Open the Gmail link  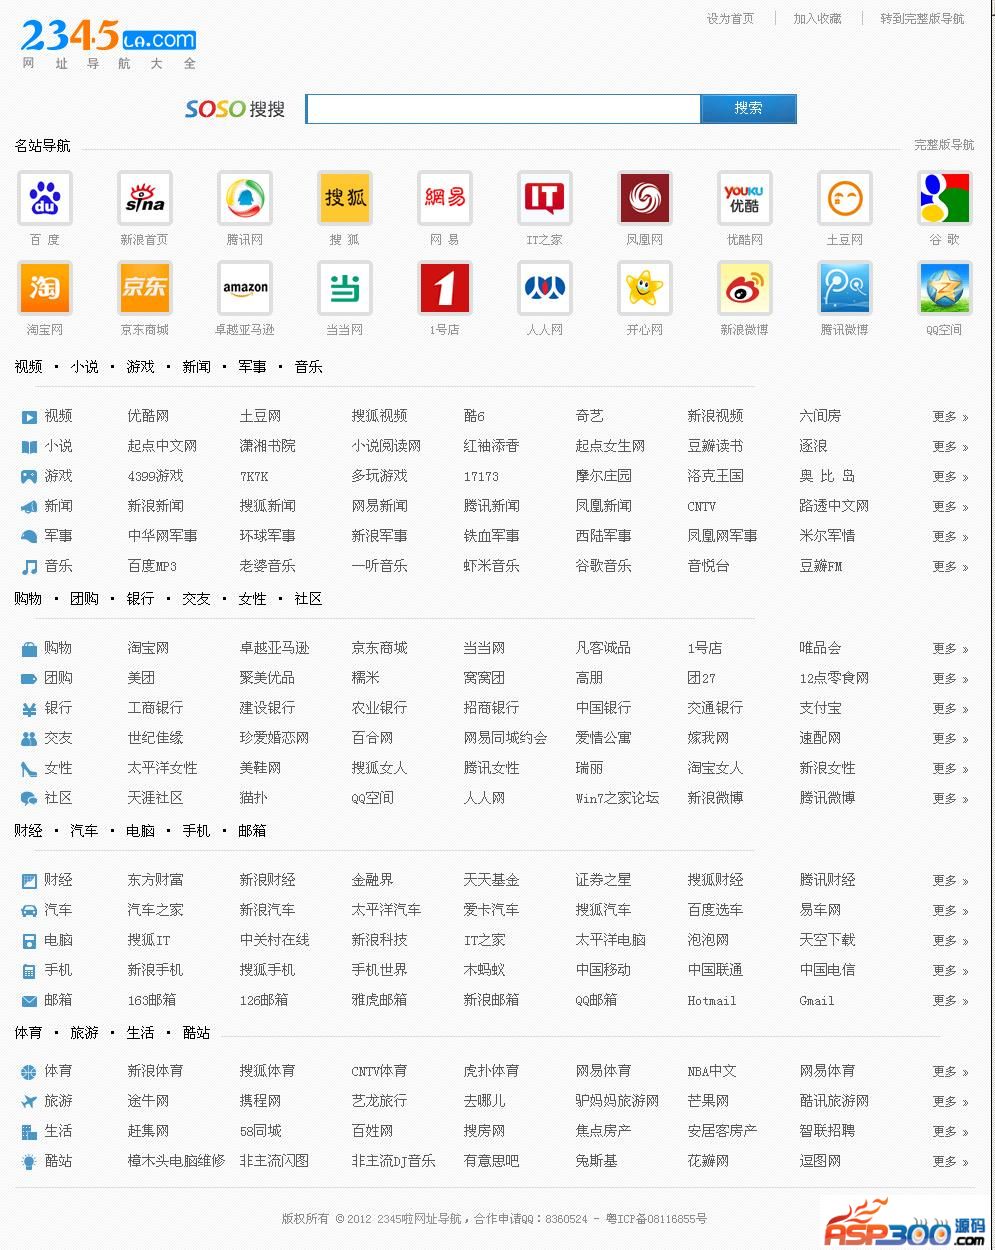[x=816, y=1001]
